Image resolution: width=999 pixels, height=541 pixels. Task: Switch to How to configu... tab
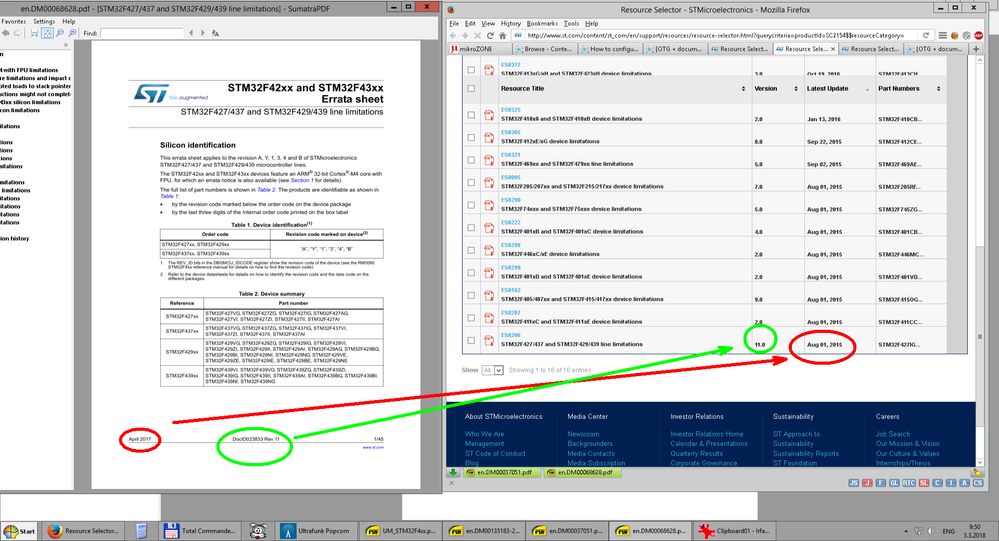pos(610,49)
